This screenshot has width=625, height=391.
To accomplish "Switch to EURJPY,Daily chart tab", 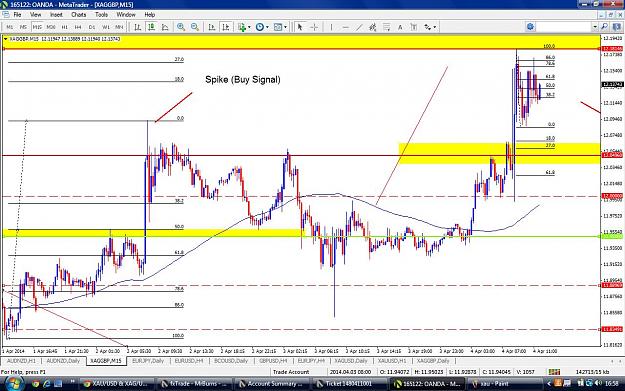I will 148,361.
